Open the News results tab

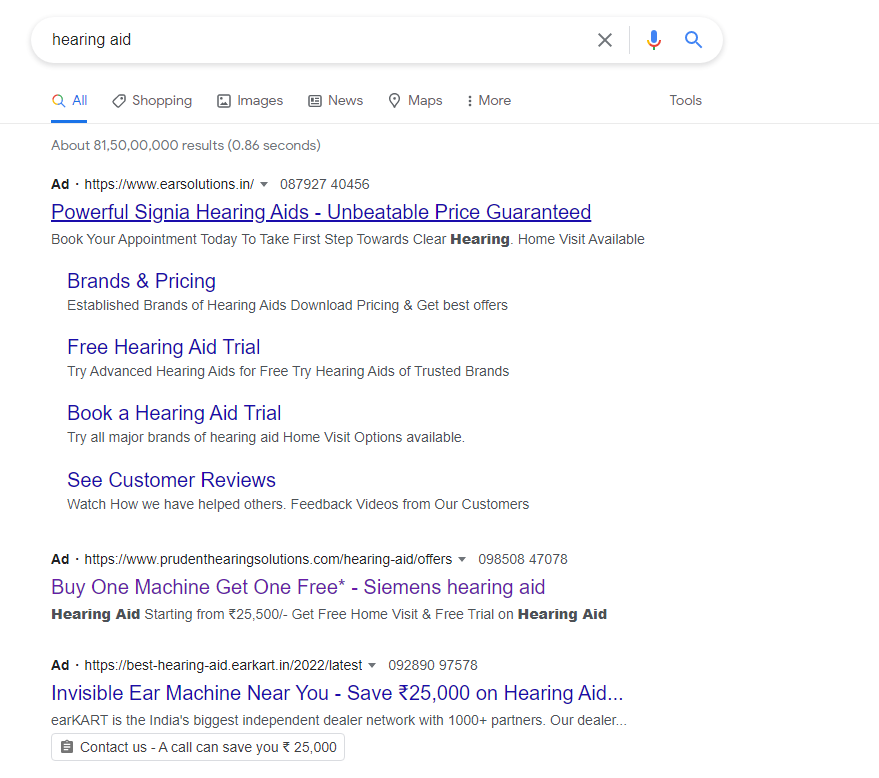point(335,101)
